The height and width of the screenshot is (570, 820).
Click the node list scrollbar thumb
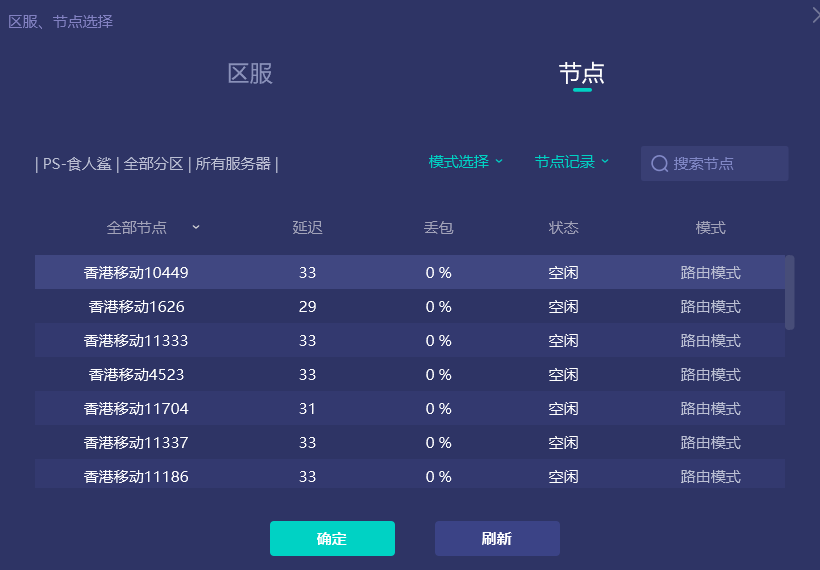tap(790, 292)
